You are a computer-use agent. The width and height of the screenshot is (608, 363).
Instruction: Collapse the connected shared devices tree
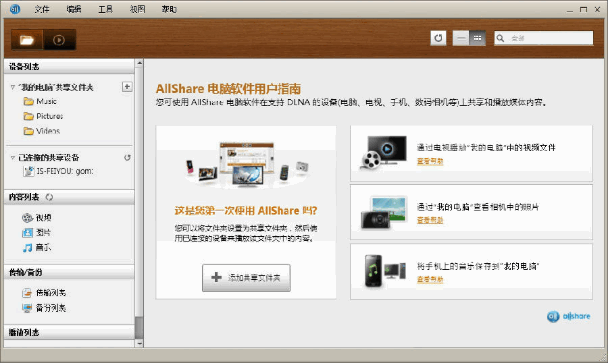[13, 157]
